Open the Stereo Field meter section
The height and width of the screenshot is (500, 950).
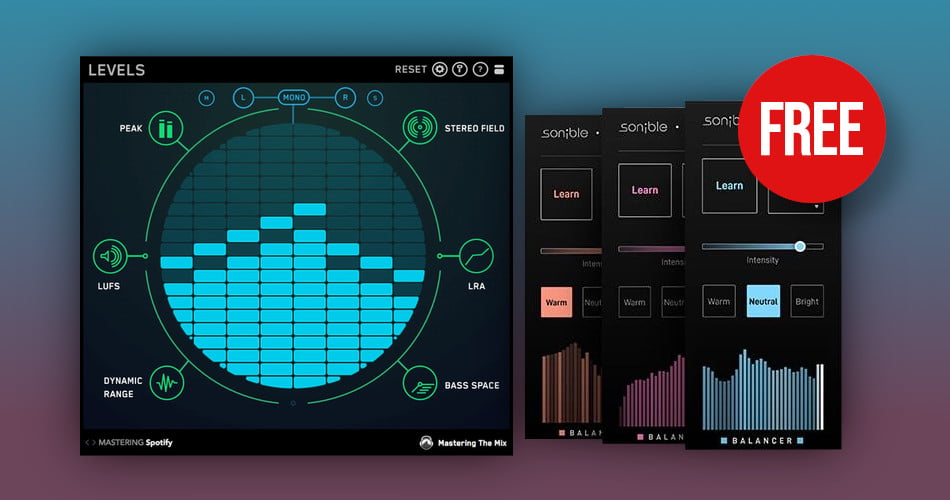420,128
